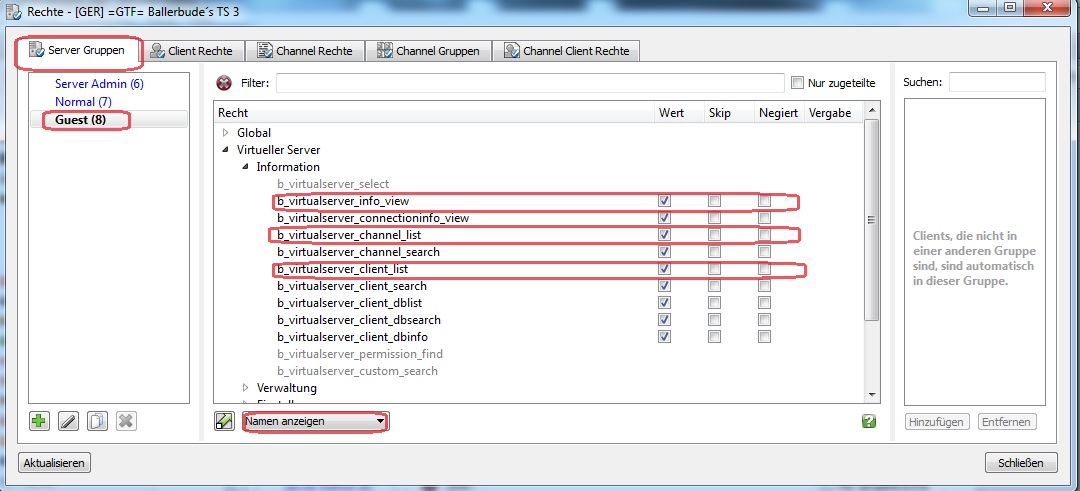The height and width of the screenshot is (491, 1080).
Task: Toggle Wert checkbox for b_virtualserver_info_view
Action: coord(665,201)
